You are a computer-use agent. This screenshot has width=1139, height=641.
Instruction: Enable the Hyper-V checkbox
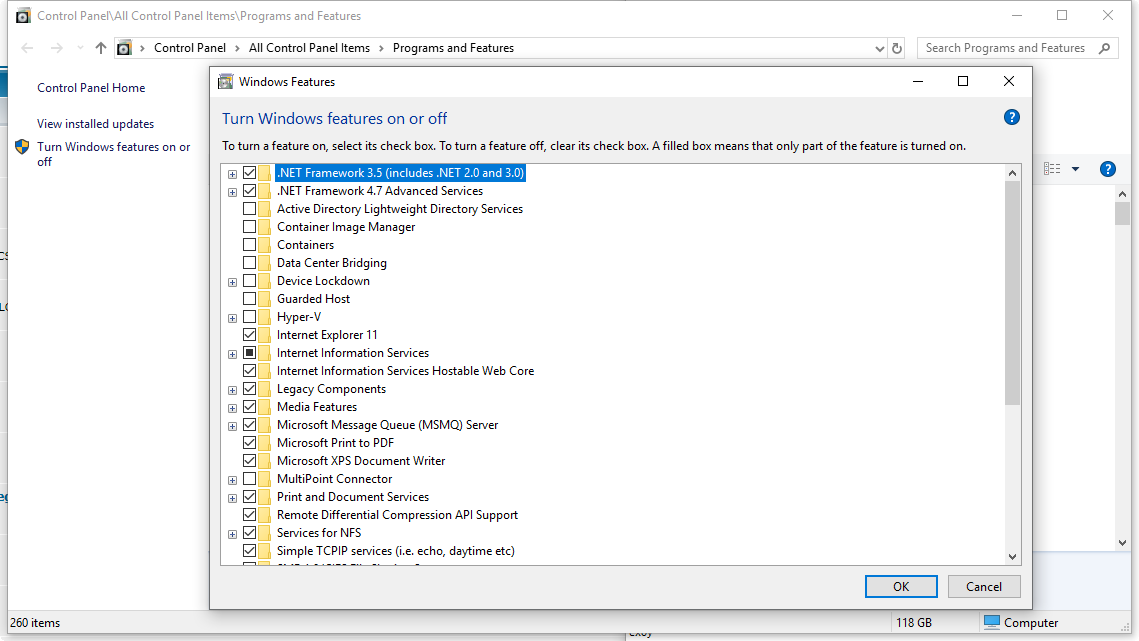249,317
